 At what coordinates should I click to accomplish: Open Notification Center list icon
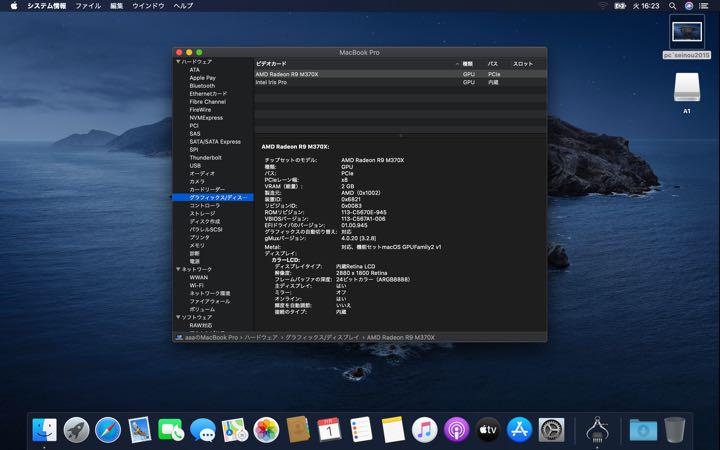point(703,6)
